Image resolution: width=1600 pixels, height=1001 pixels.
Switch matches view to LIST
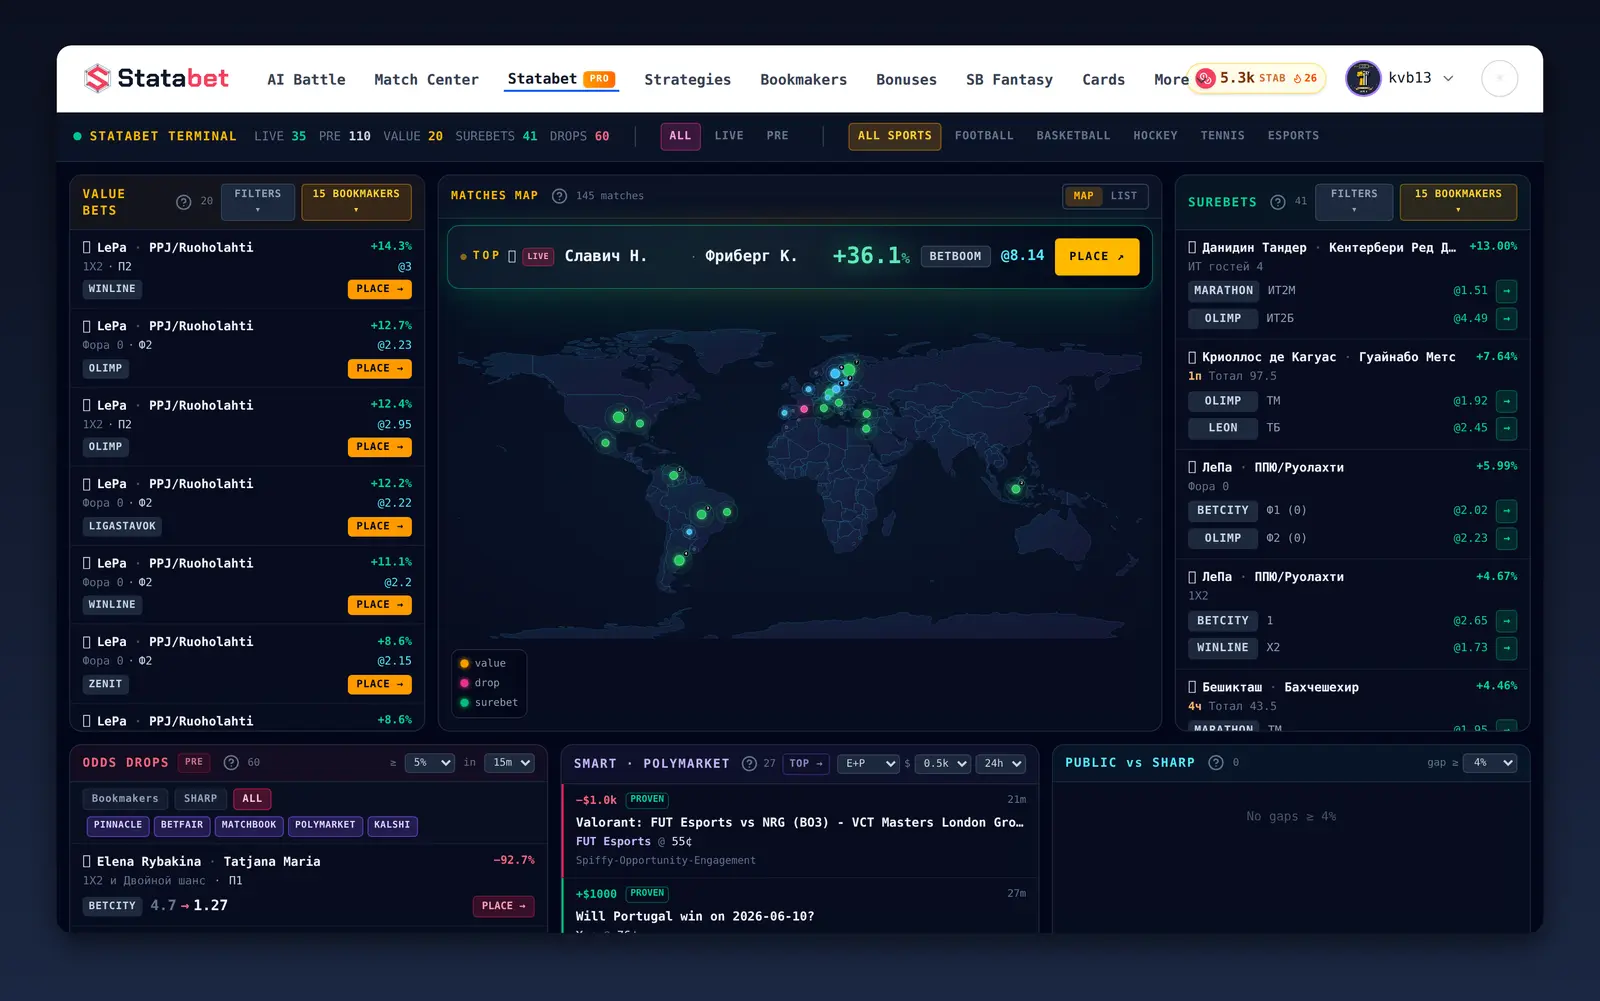pyautogui.click(x=1124, y=196)
